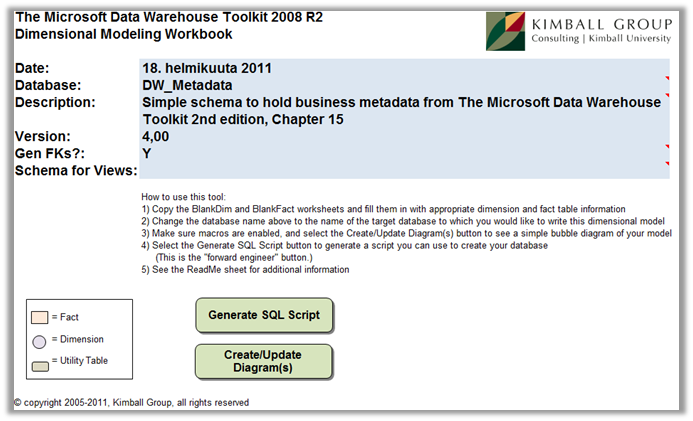The width and height of the screenshot is (693, 421).
Task: Click the Schema for Views label
Action: click(x=76, y=171)
